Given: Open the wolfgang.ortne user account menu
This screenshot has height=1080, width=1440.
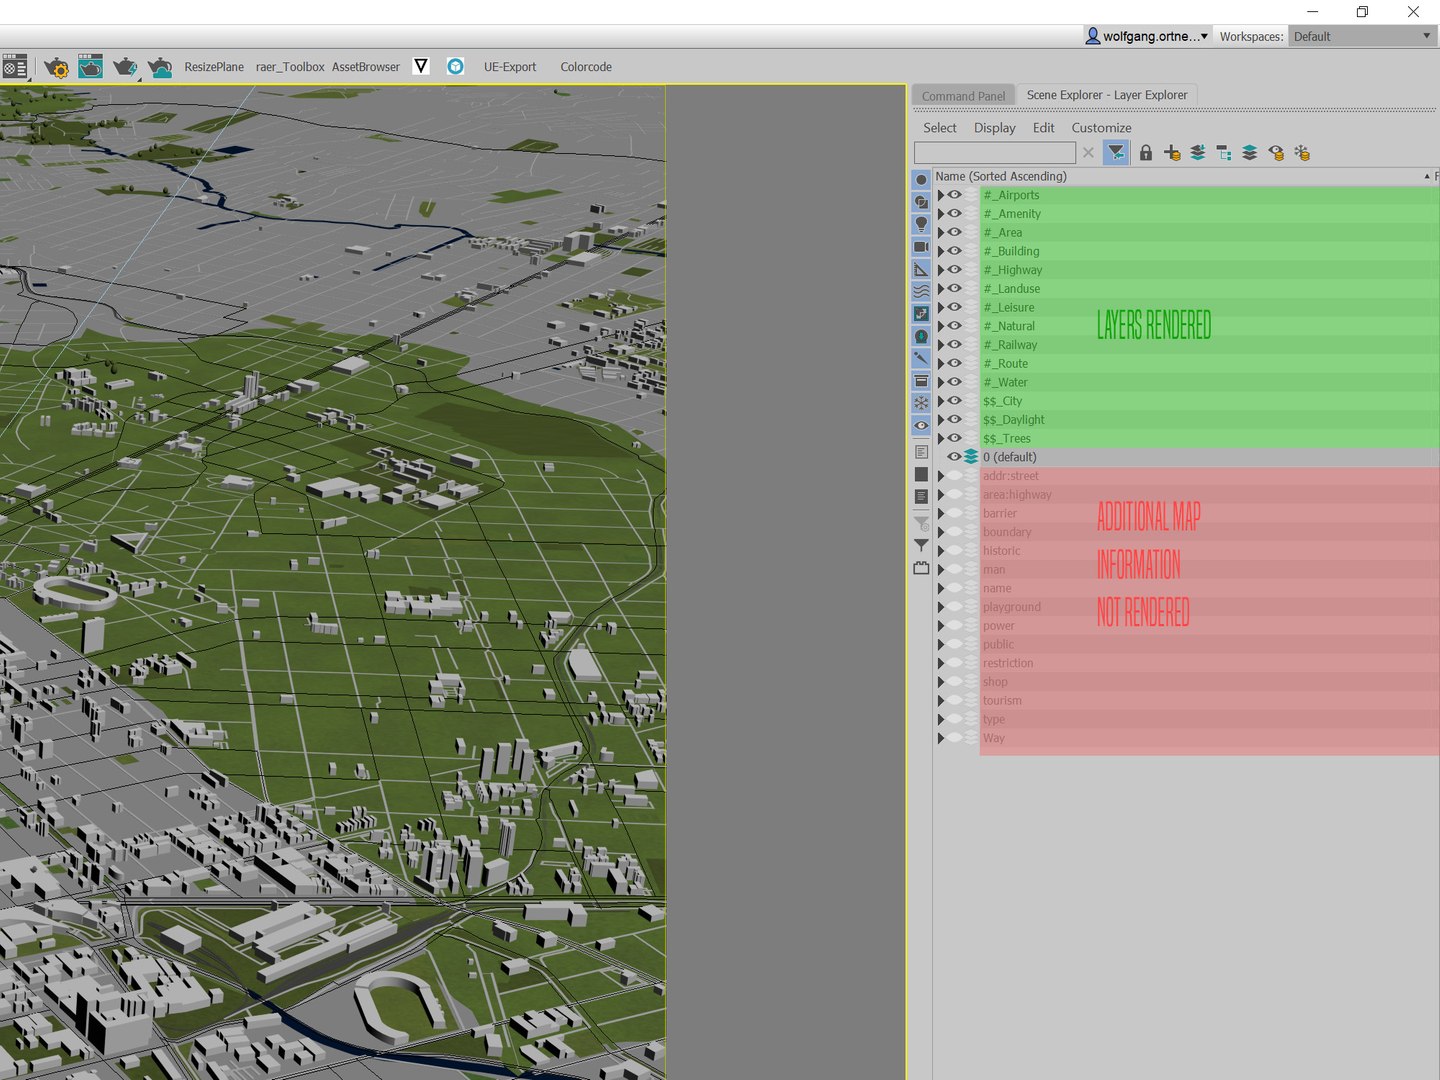Looking at the screenshot, I should click(x=1148, y=36).
